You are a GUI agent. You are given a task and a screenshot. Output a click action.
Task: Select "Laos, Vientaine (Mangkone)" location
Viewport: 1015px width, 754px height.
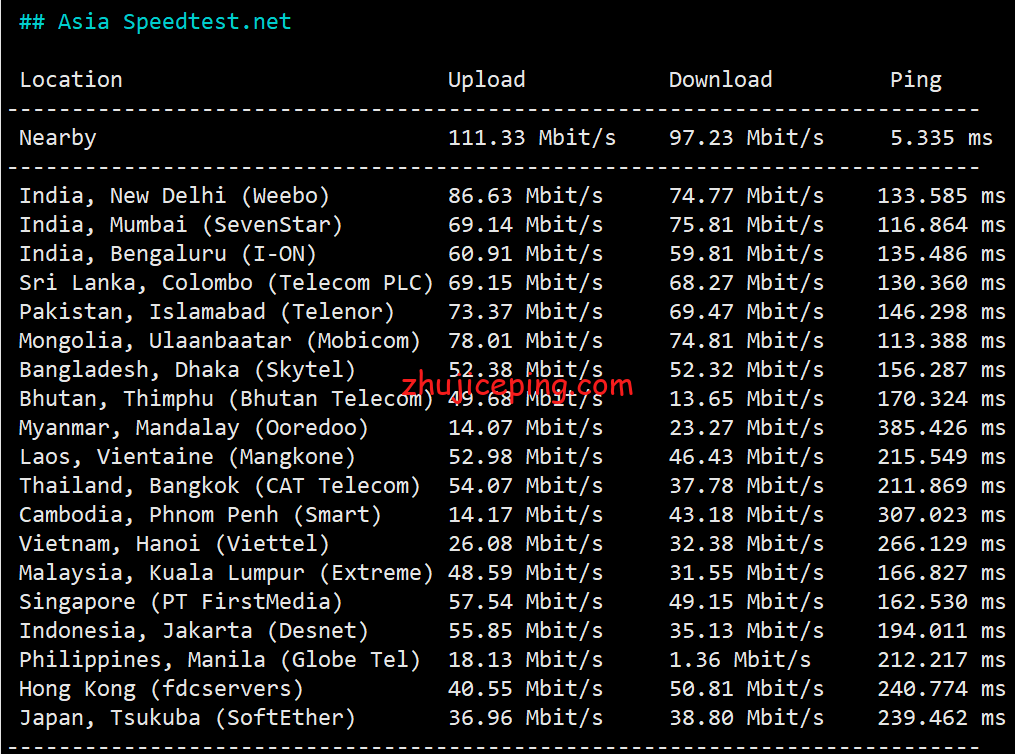[x=188, y=457]
